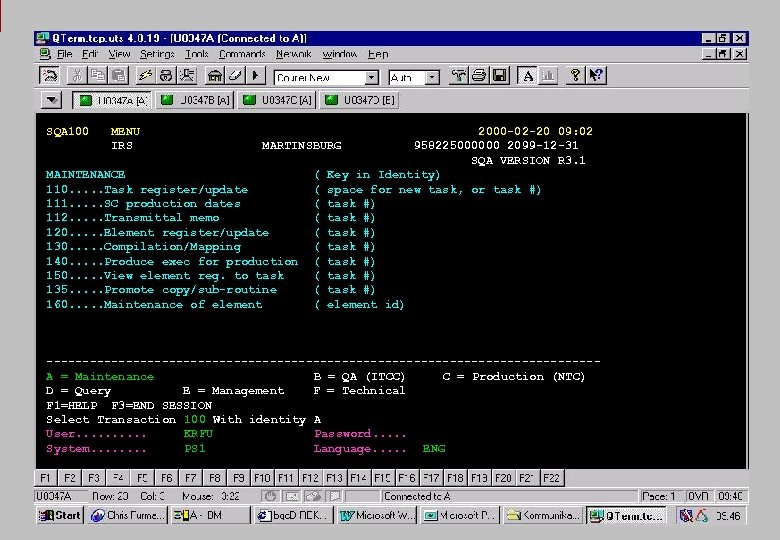Click the Windows Start button
The width and height of the screenshot is (780, 540).
pyautogui.click(x=60, y=516)
